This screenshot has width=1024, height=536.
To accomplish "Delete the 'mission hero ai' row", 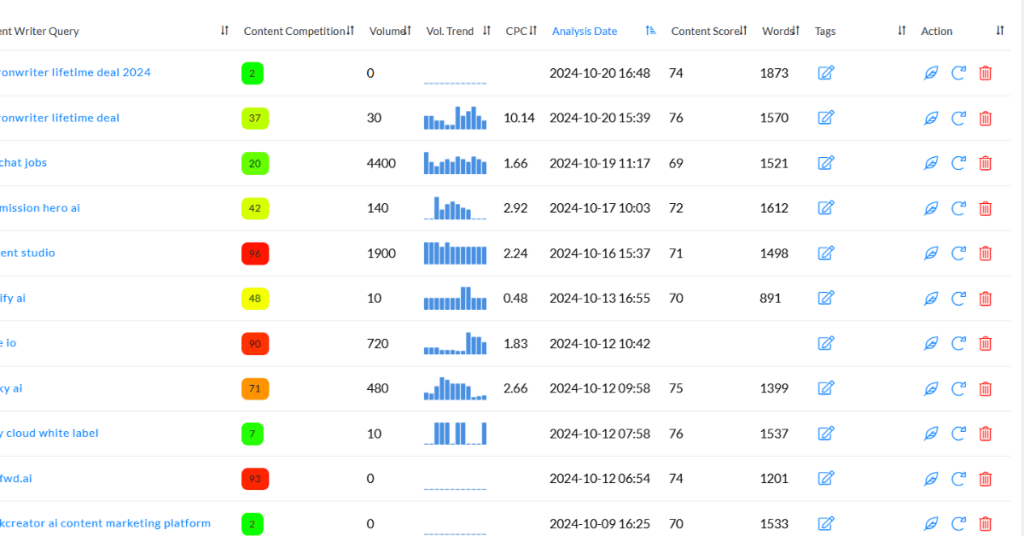I will (985, 208).
